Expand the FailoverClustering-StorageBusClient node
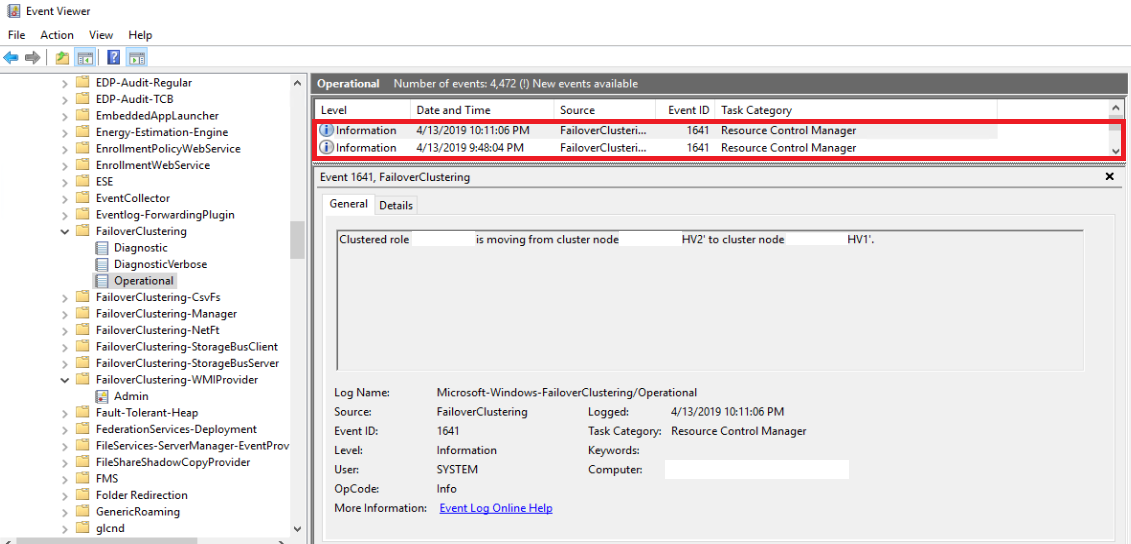1131x544 pixels. (65, 347)
